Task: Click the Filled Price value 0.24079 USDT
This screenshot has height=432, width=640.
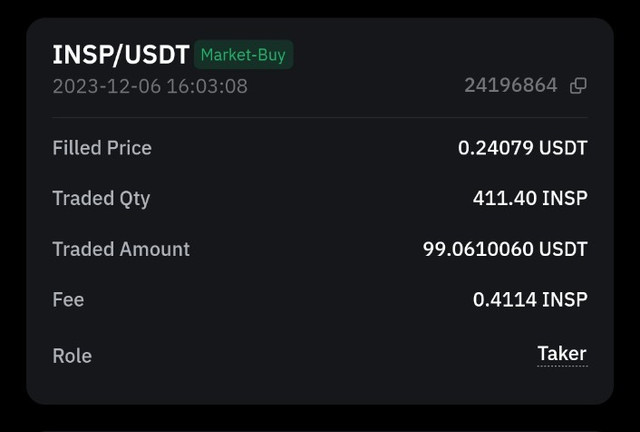Action: pos(522,148)
